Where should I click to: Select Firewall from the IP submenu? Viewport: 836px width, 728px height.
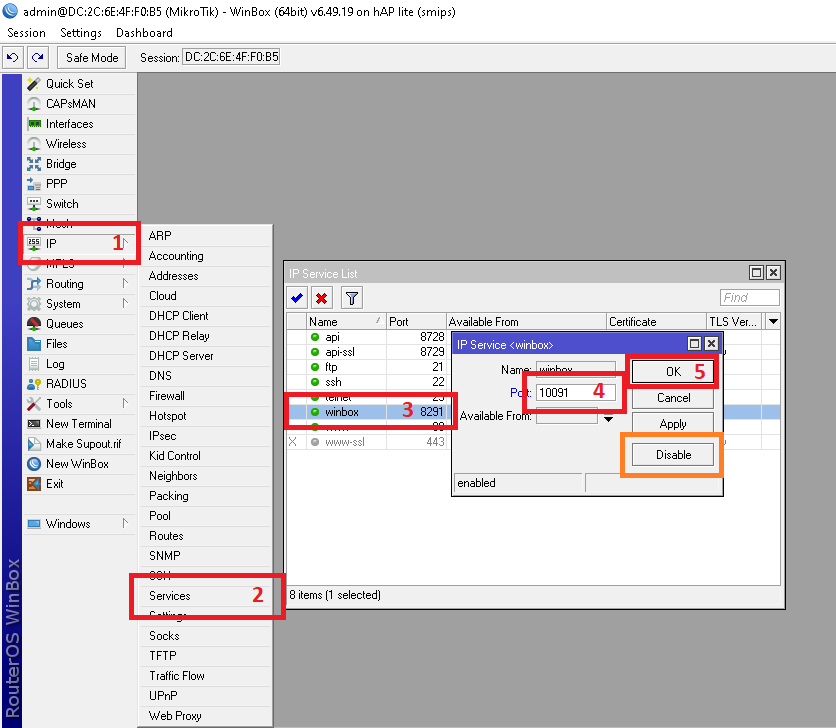click(167, 396)
